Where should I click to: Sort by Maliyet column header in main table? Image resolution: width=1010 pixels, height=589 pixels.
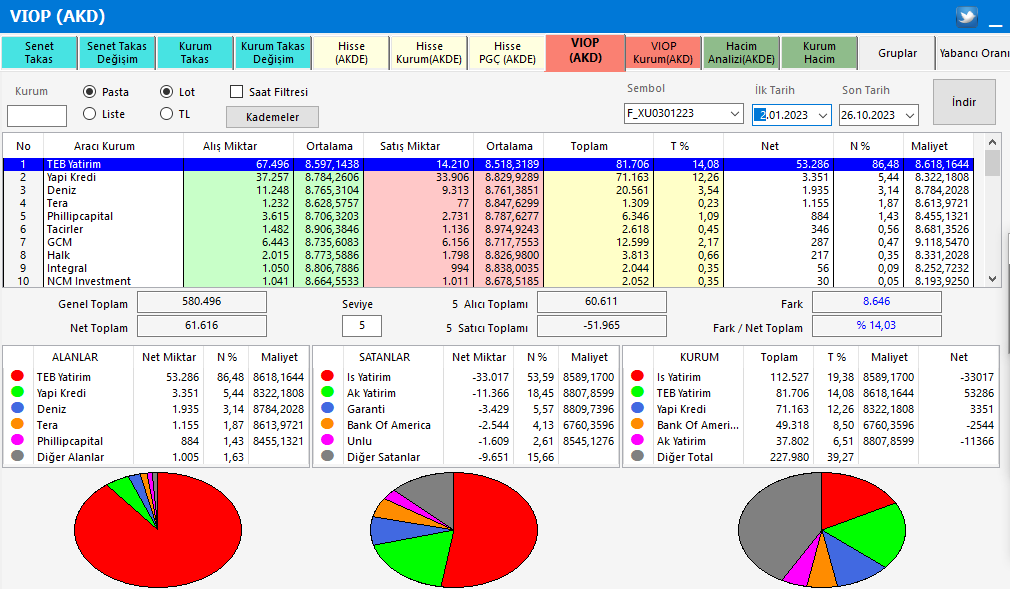[x=929, y=146]
